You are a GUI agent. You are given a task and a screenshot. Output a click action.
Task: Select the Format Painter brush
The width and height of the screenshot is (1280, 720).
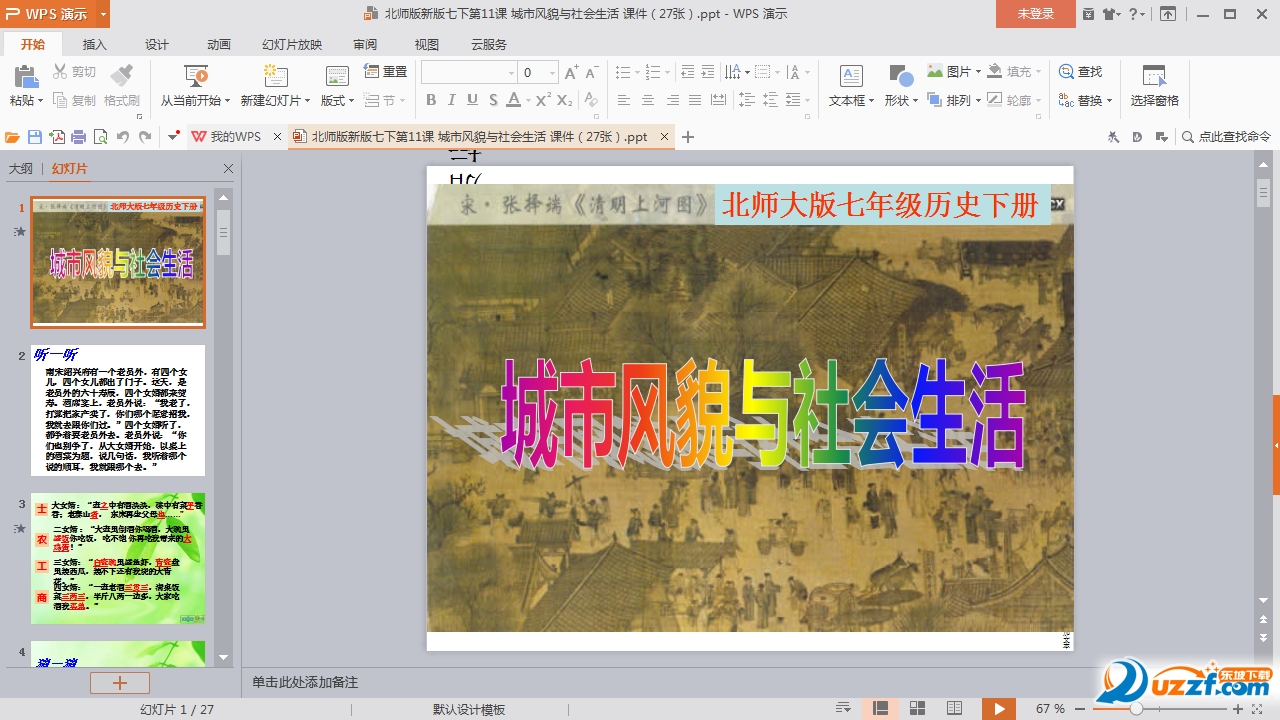tap(121, 74)
